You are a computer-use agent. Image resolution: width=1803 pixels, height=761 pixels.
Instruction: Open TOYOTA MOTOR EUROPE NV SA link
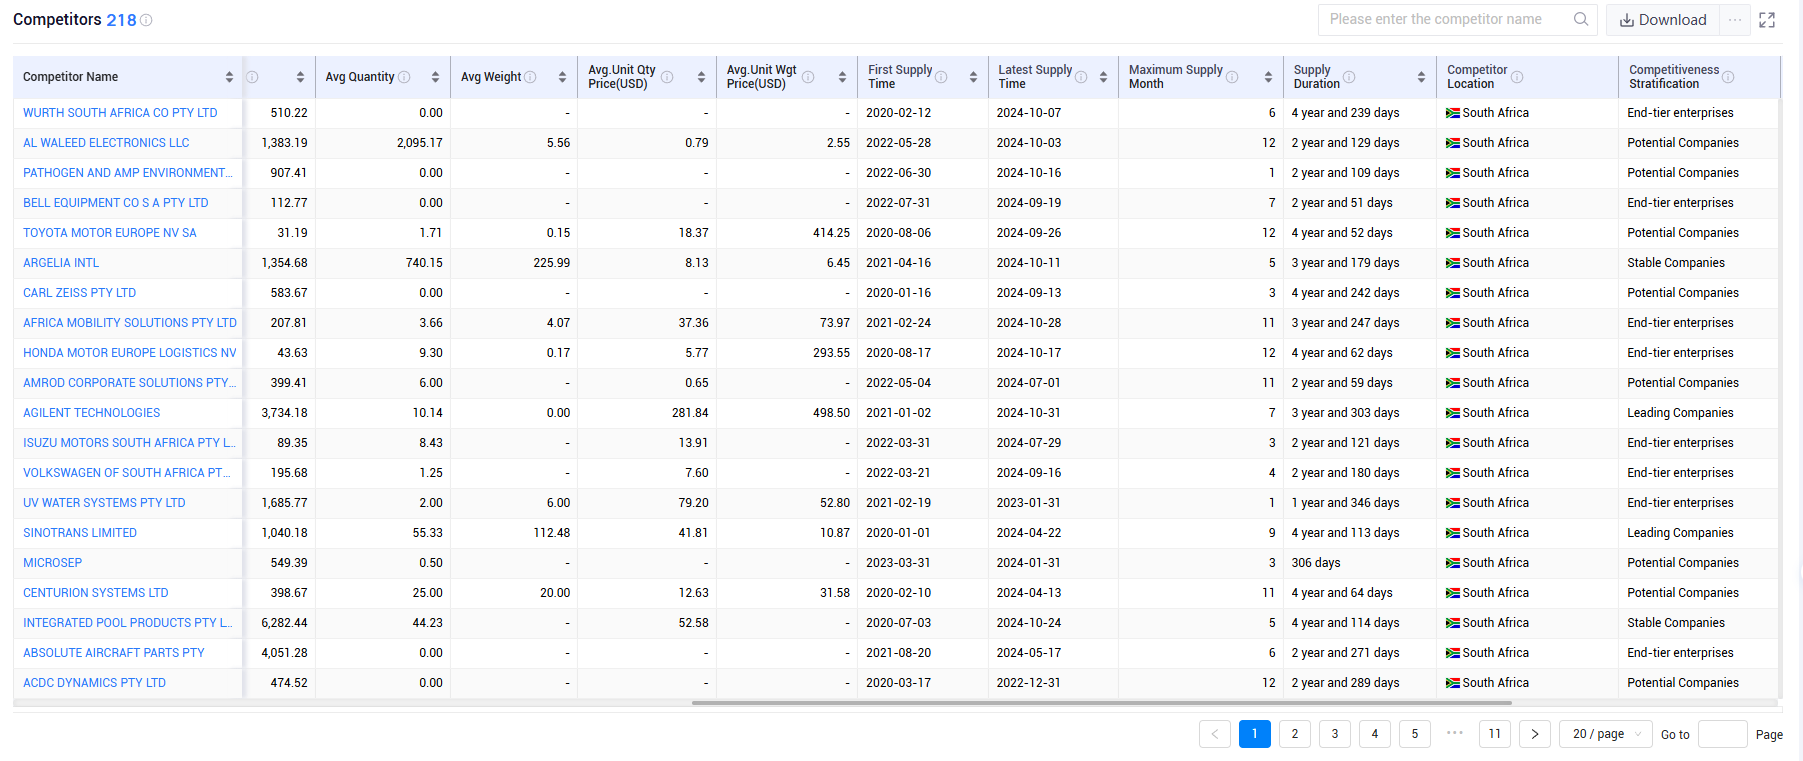pyautogui.click(x=110, y=233)
